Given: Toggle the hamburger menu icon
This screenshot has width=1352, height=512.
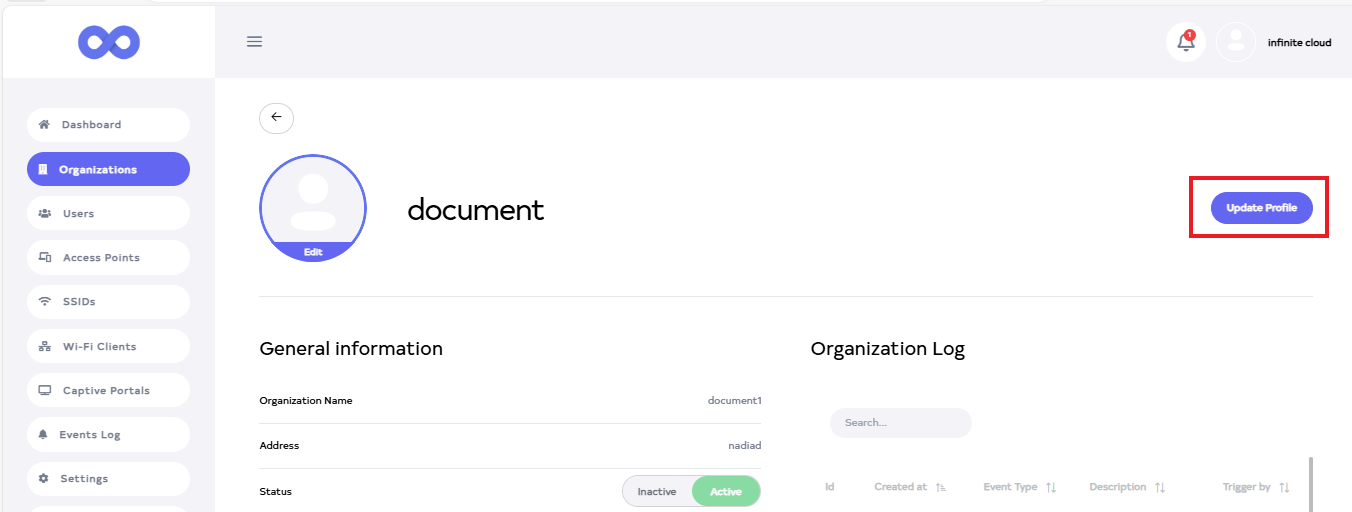Looking at the screenshot, I should click(255, 42).
